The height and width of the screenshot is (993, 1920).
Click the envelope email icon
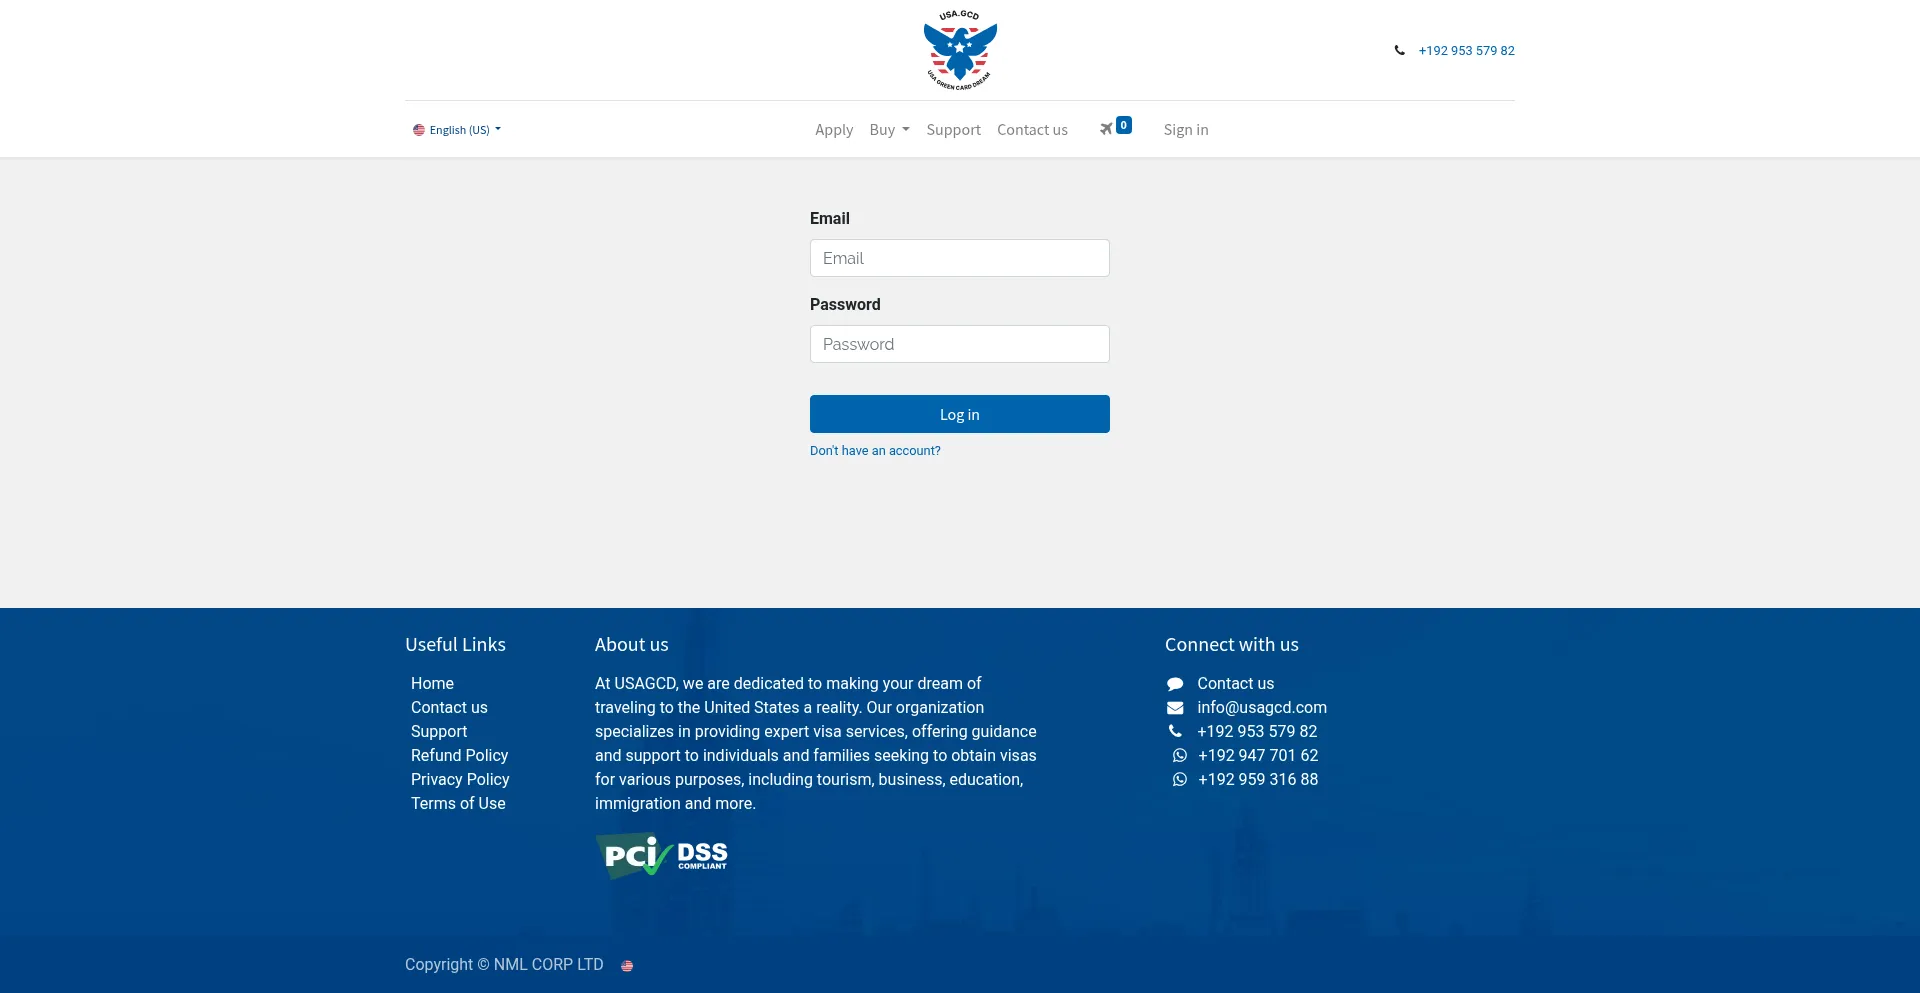tap(1175, 708)
